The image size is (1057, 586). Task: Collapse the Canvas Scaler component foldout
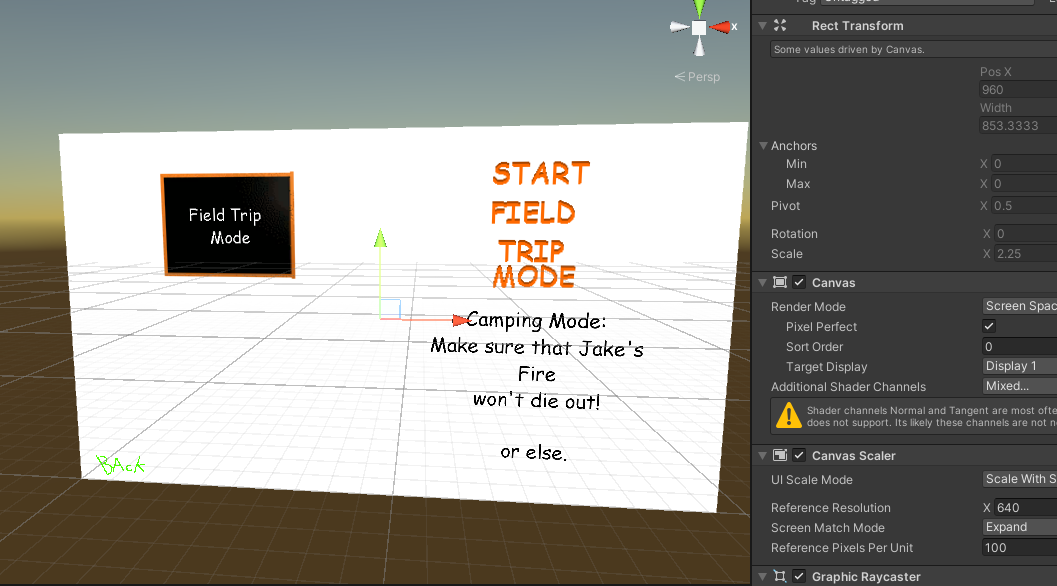click(x=762, y=455)
